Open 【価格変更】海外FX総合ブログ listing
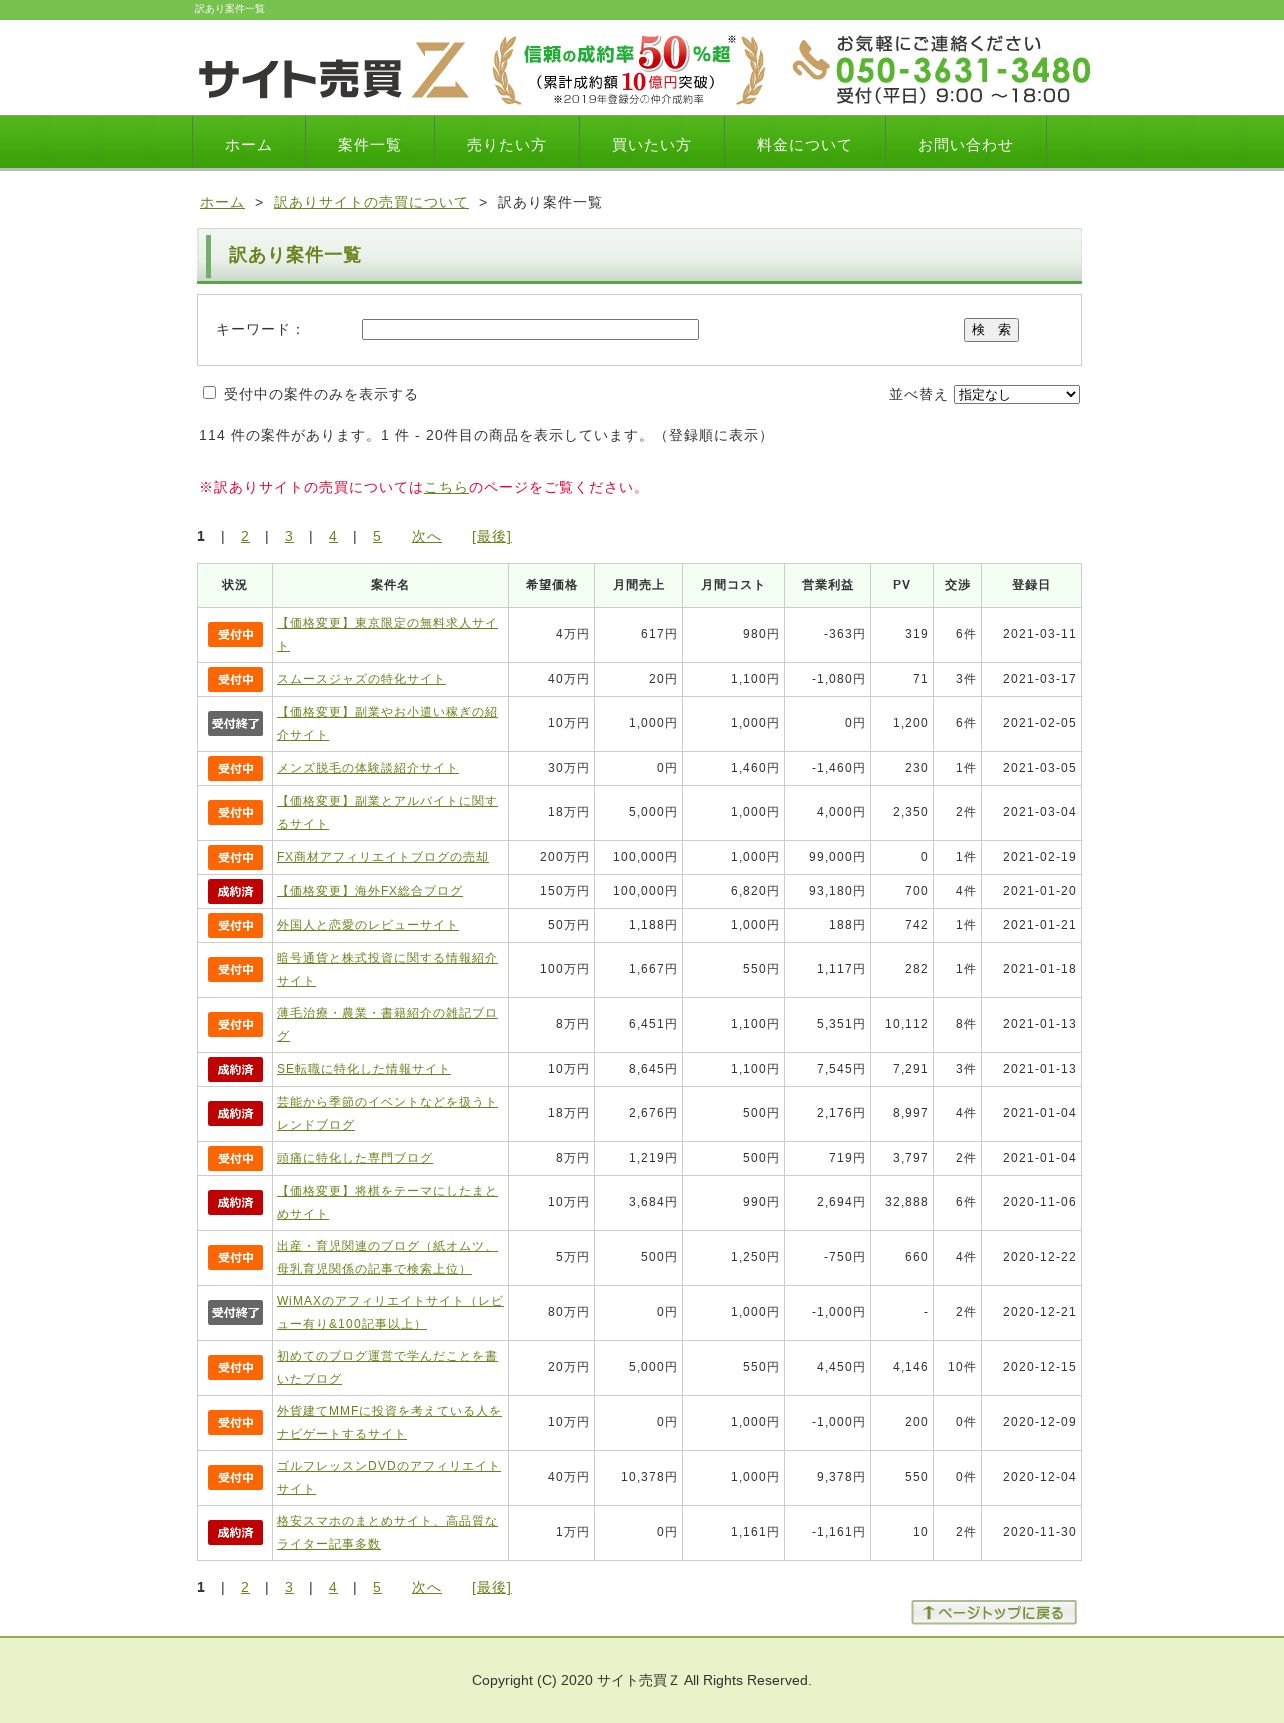1284x1723 pixels. (370, 892)
